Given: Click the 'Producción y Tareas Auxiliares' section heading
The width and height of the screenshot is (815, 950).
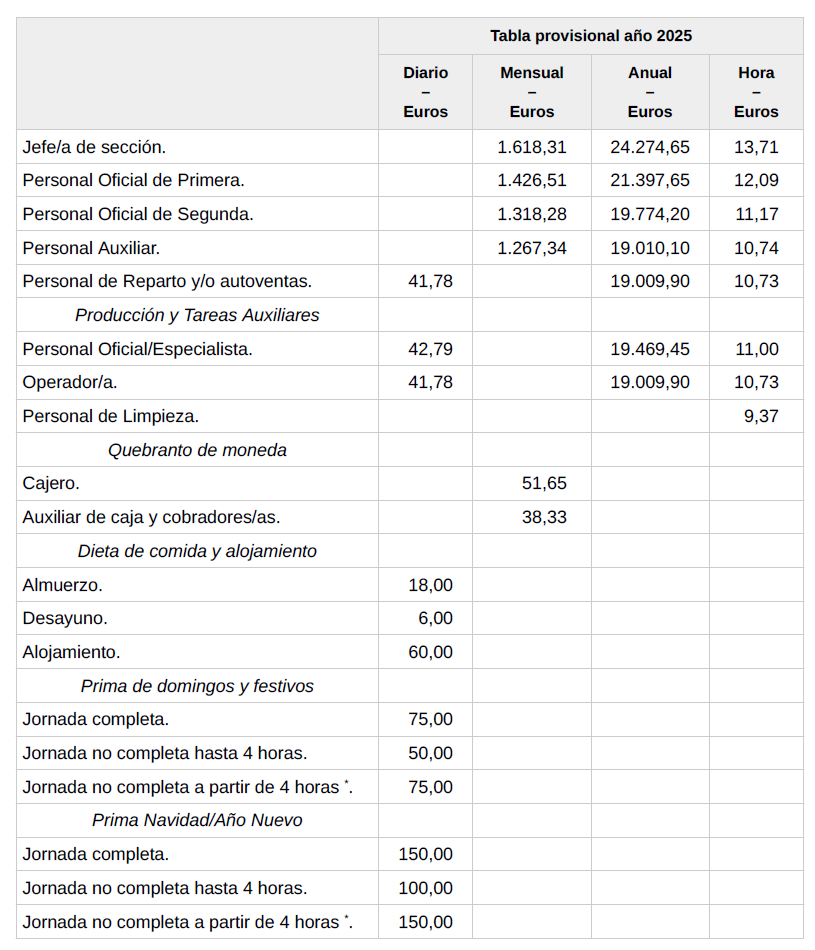Looking at the screenshot, I should point(197,315).
